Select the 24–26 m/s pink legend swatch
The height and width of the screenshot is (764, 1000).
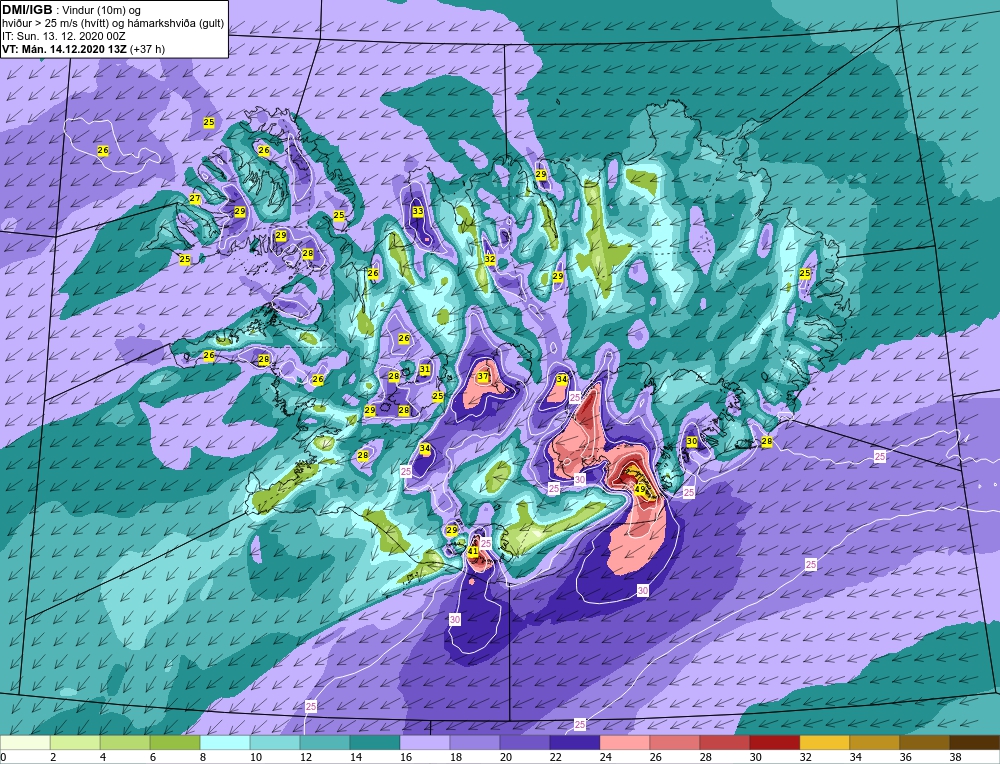tap(625, 742)
